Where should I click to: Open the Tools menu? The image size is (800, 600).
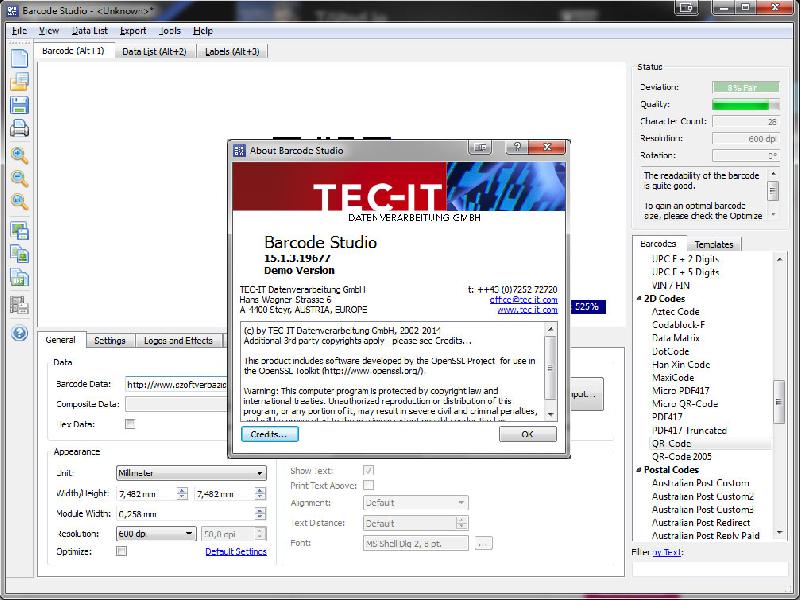click(169, 31)
